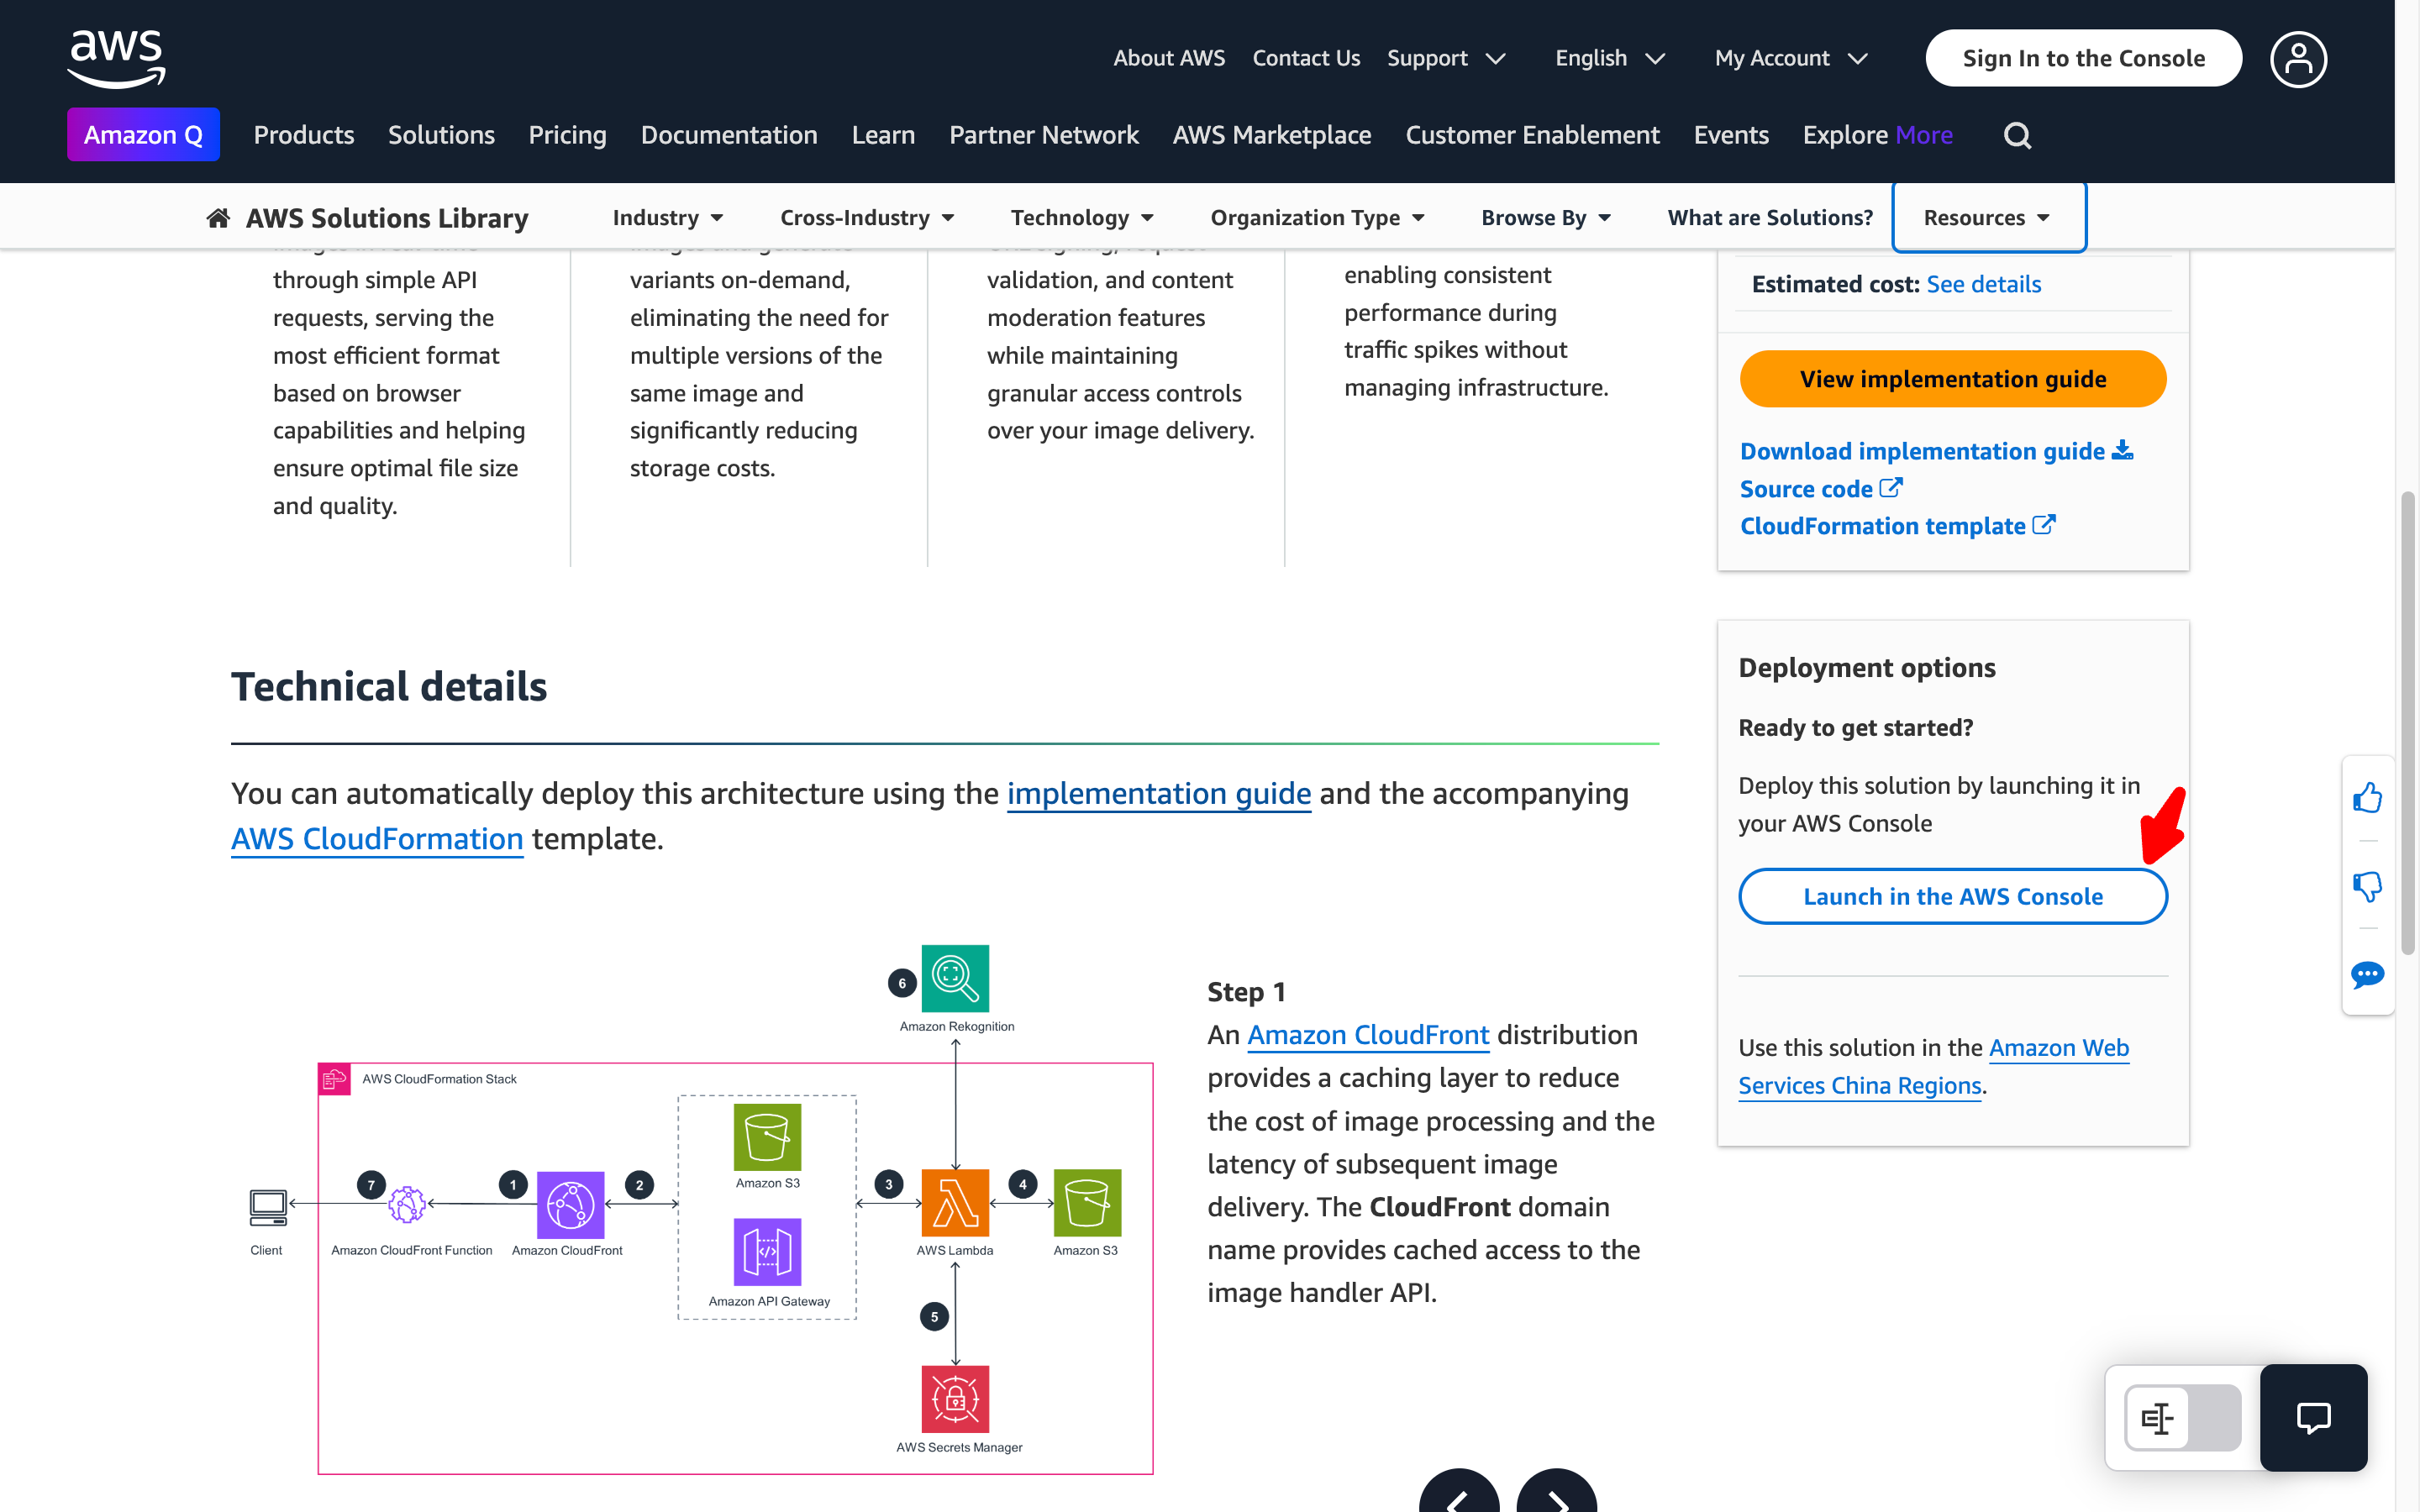This screenshot has height=1512, width=2420.
Task: Click Launch in the AWS Console
Action: [x=1952, y=896]
